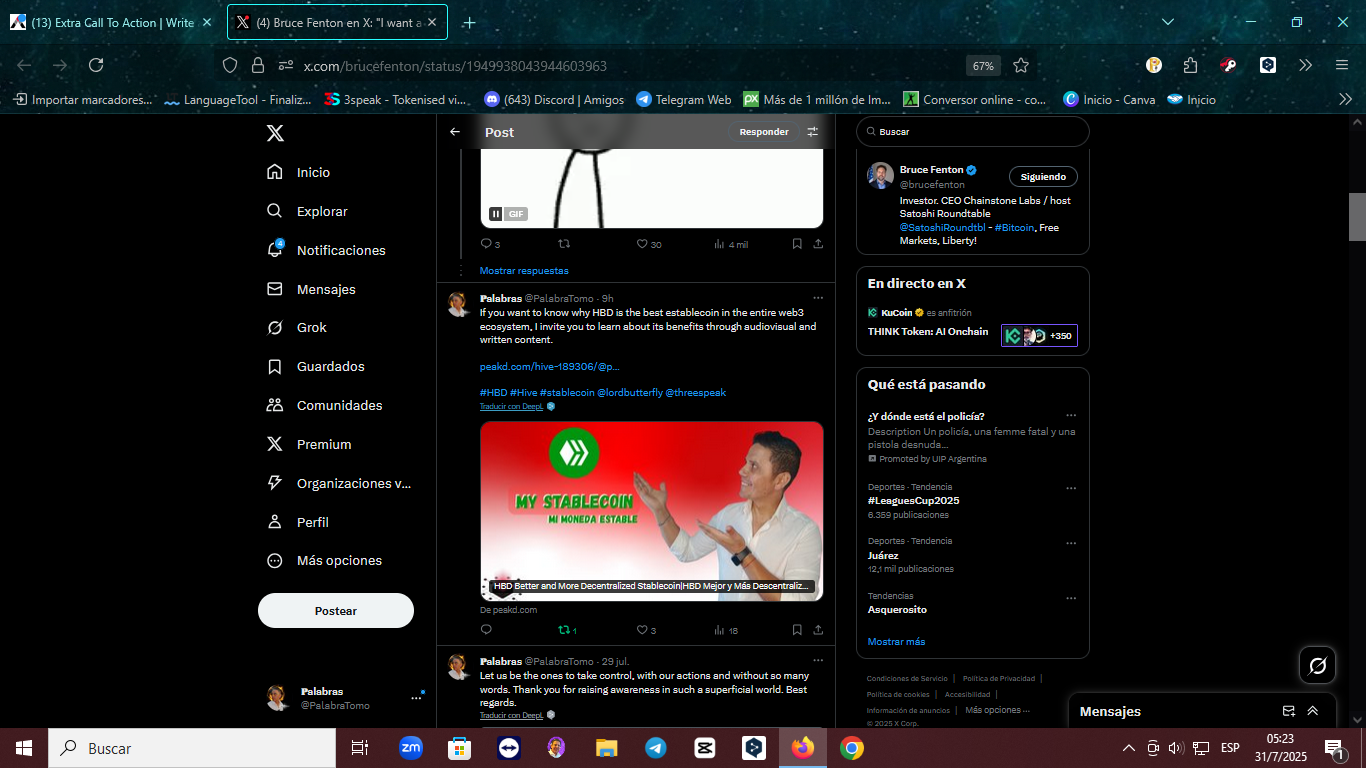
Task: Undo repost on HBD stablecoin post
Action: point(567,630)
